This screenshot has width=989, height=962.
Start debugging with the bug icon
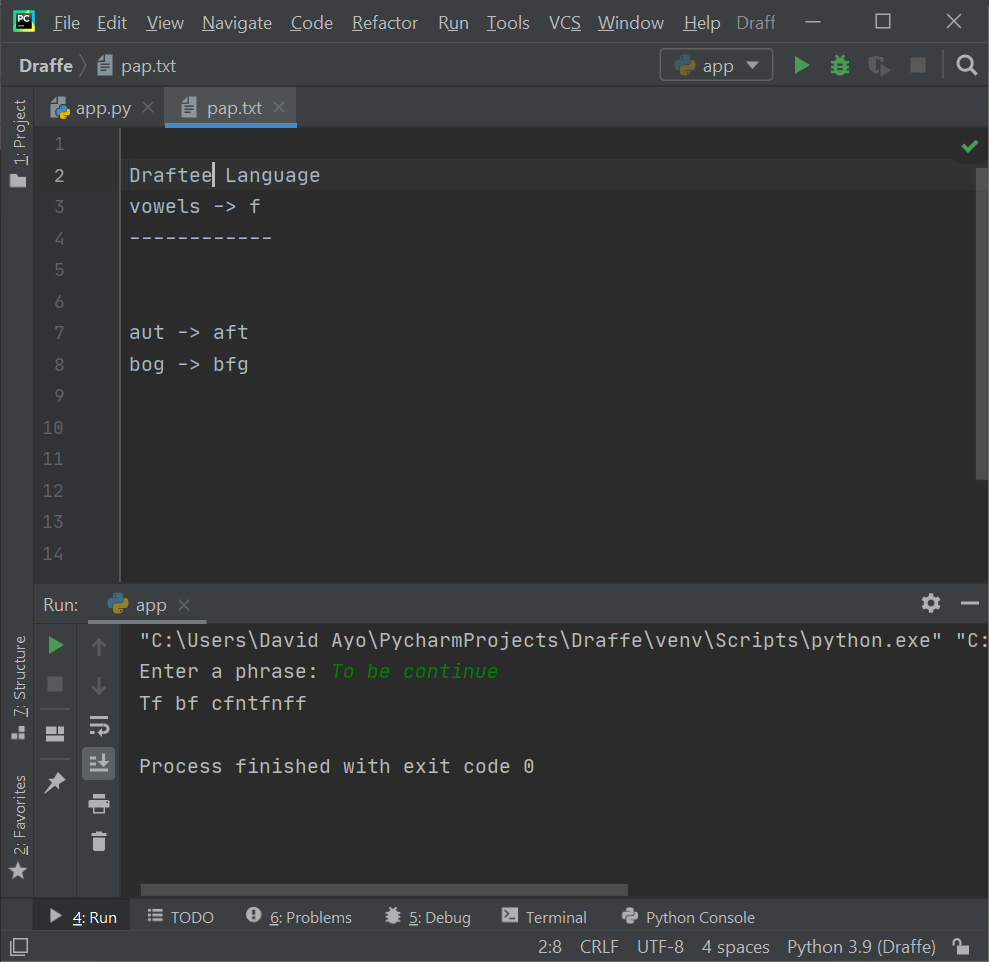(840, 66)
